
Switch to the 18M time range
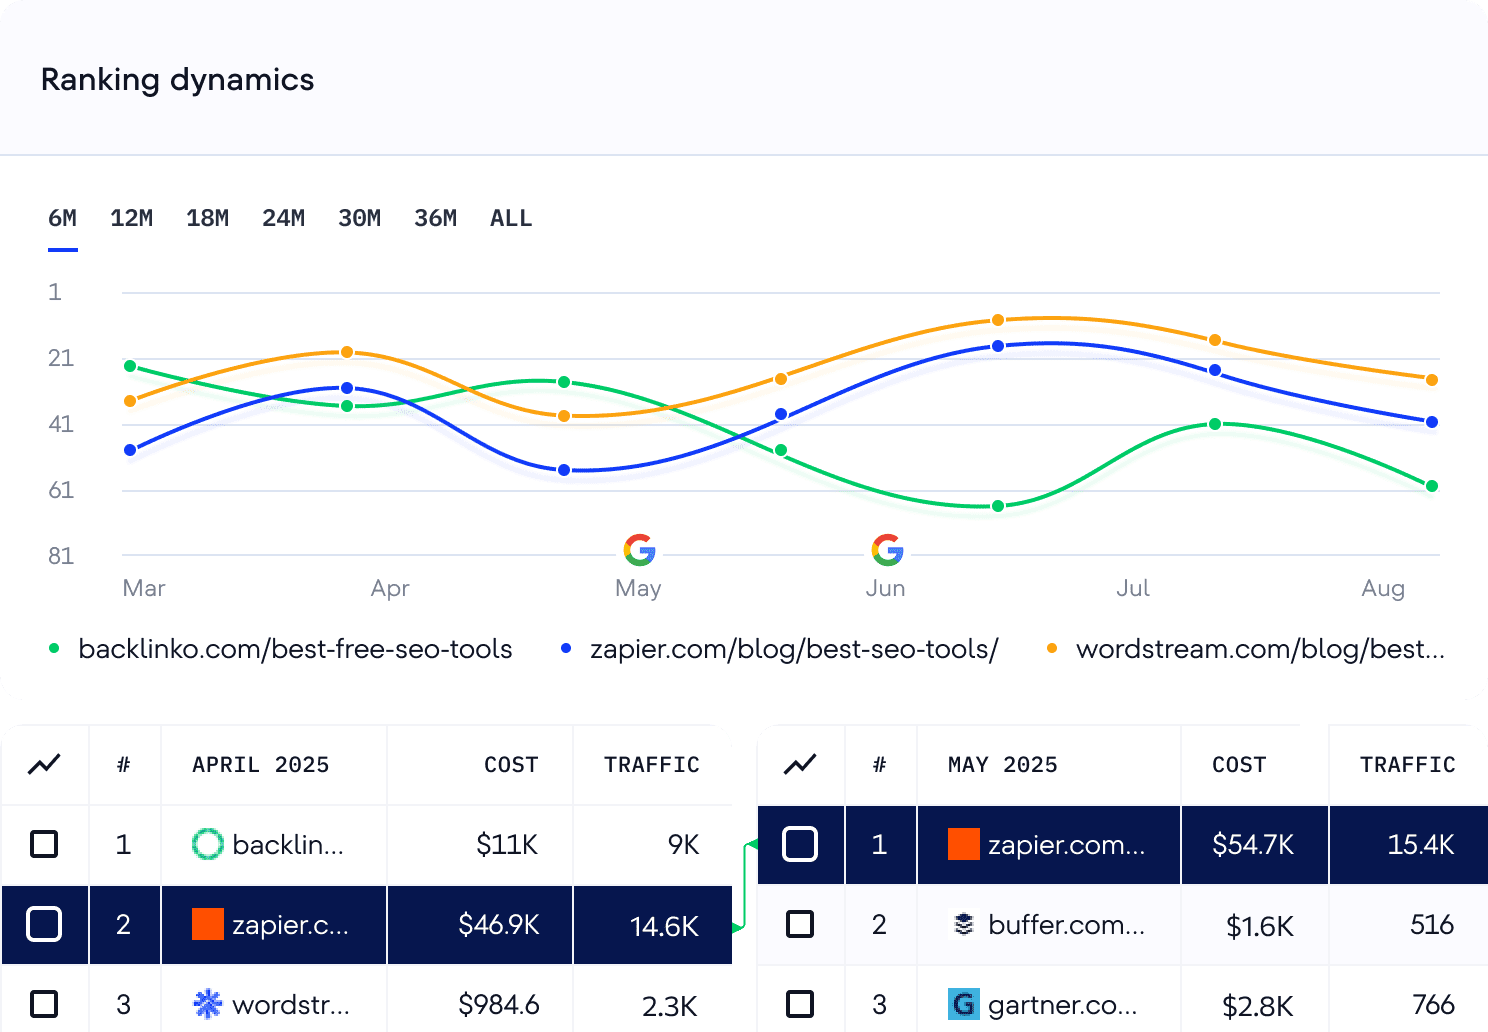(x=207, y=218)
